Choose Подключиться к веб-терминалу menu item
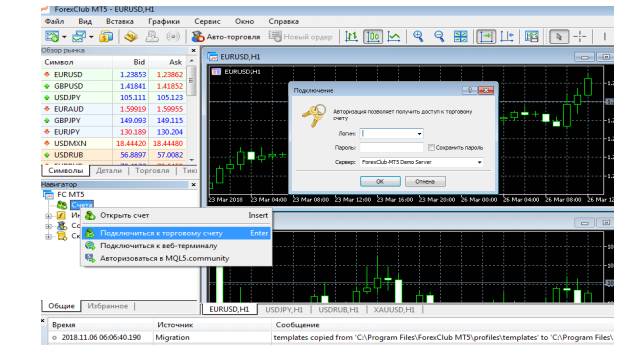Viewport: 640px width, 360px height. [x=176, y=246]
